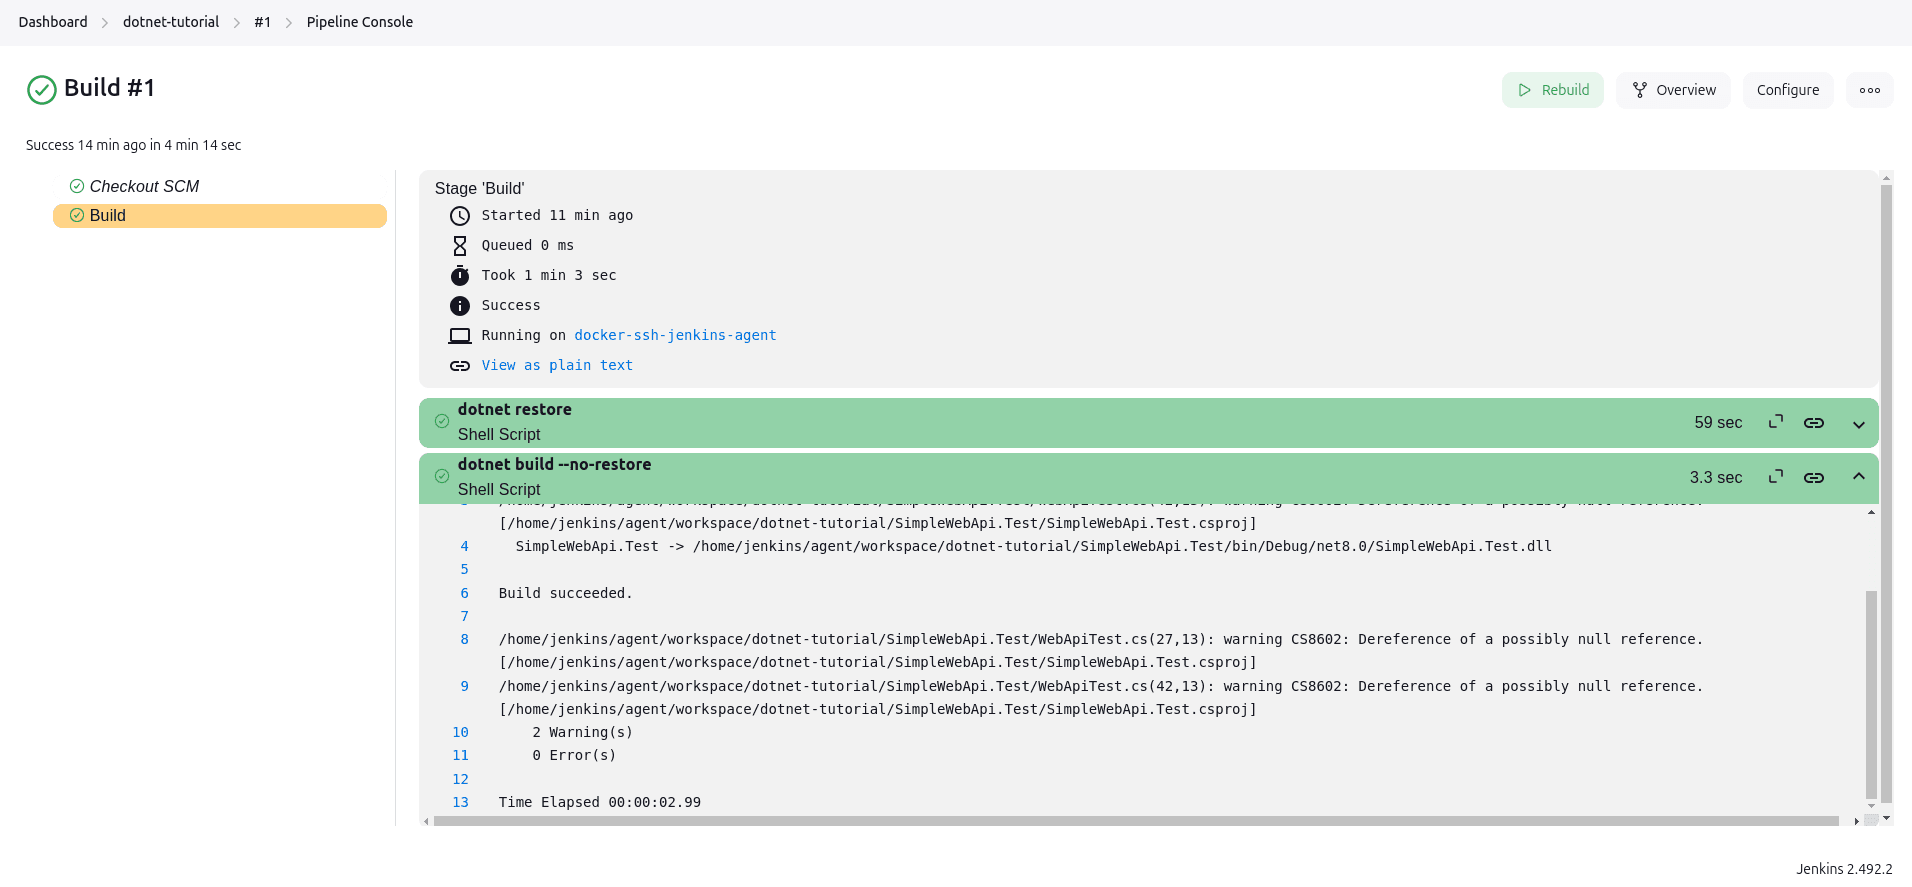Viewport: 1912px width, 887px height.
Task: Open fullscreen log for dotnet build step
Action: click(x=1776, y=477)
